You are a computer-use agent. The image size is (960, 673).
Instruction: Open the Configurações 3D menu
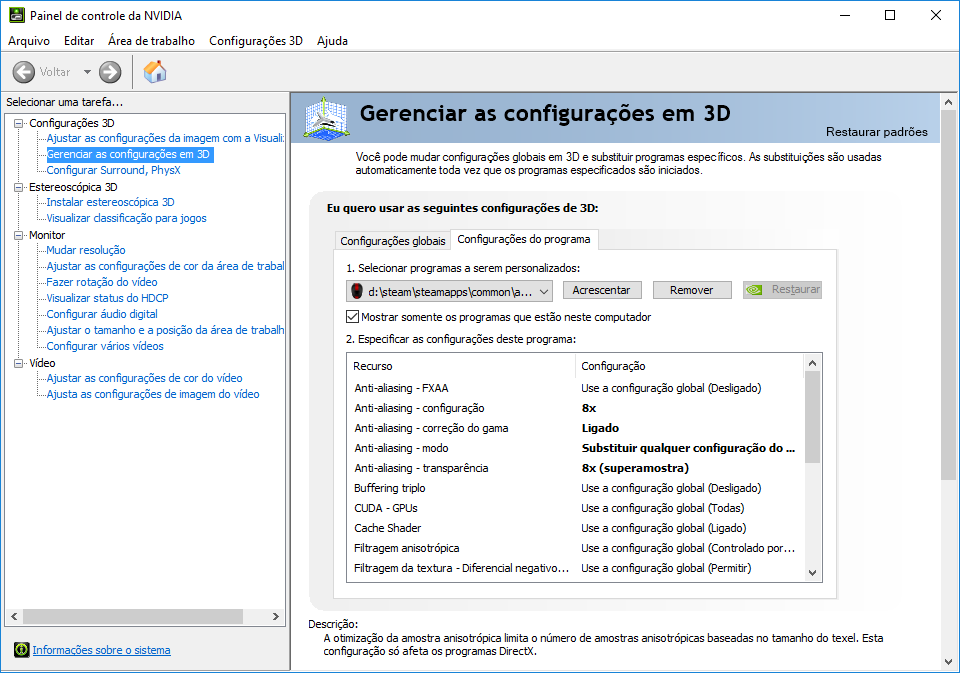[256, 40]
